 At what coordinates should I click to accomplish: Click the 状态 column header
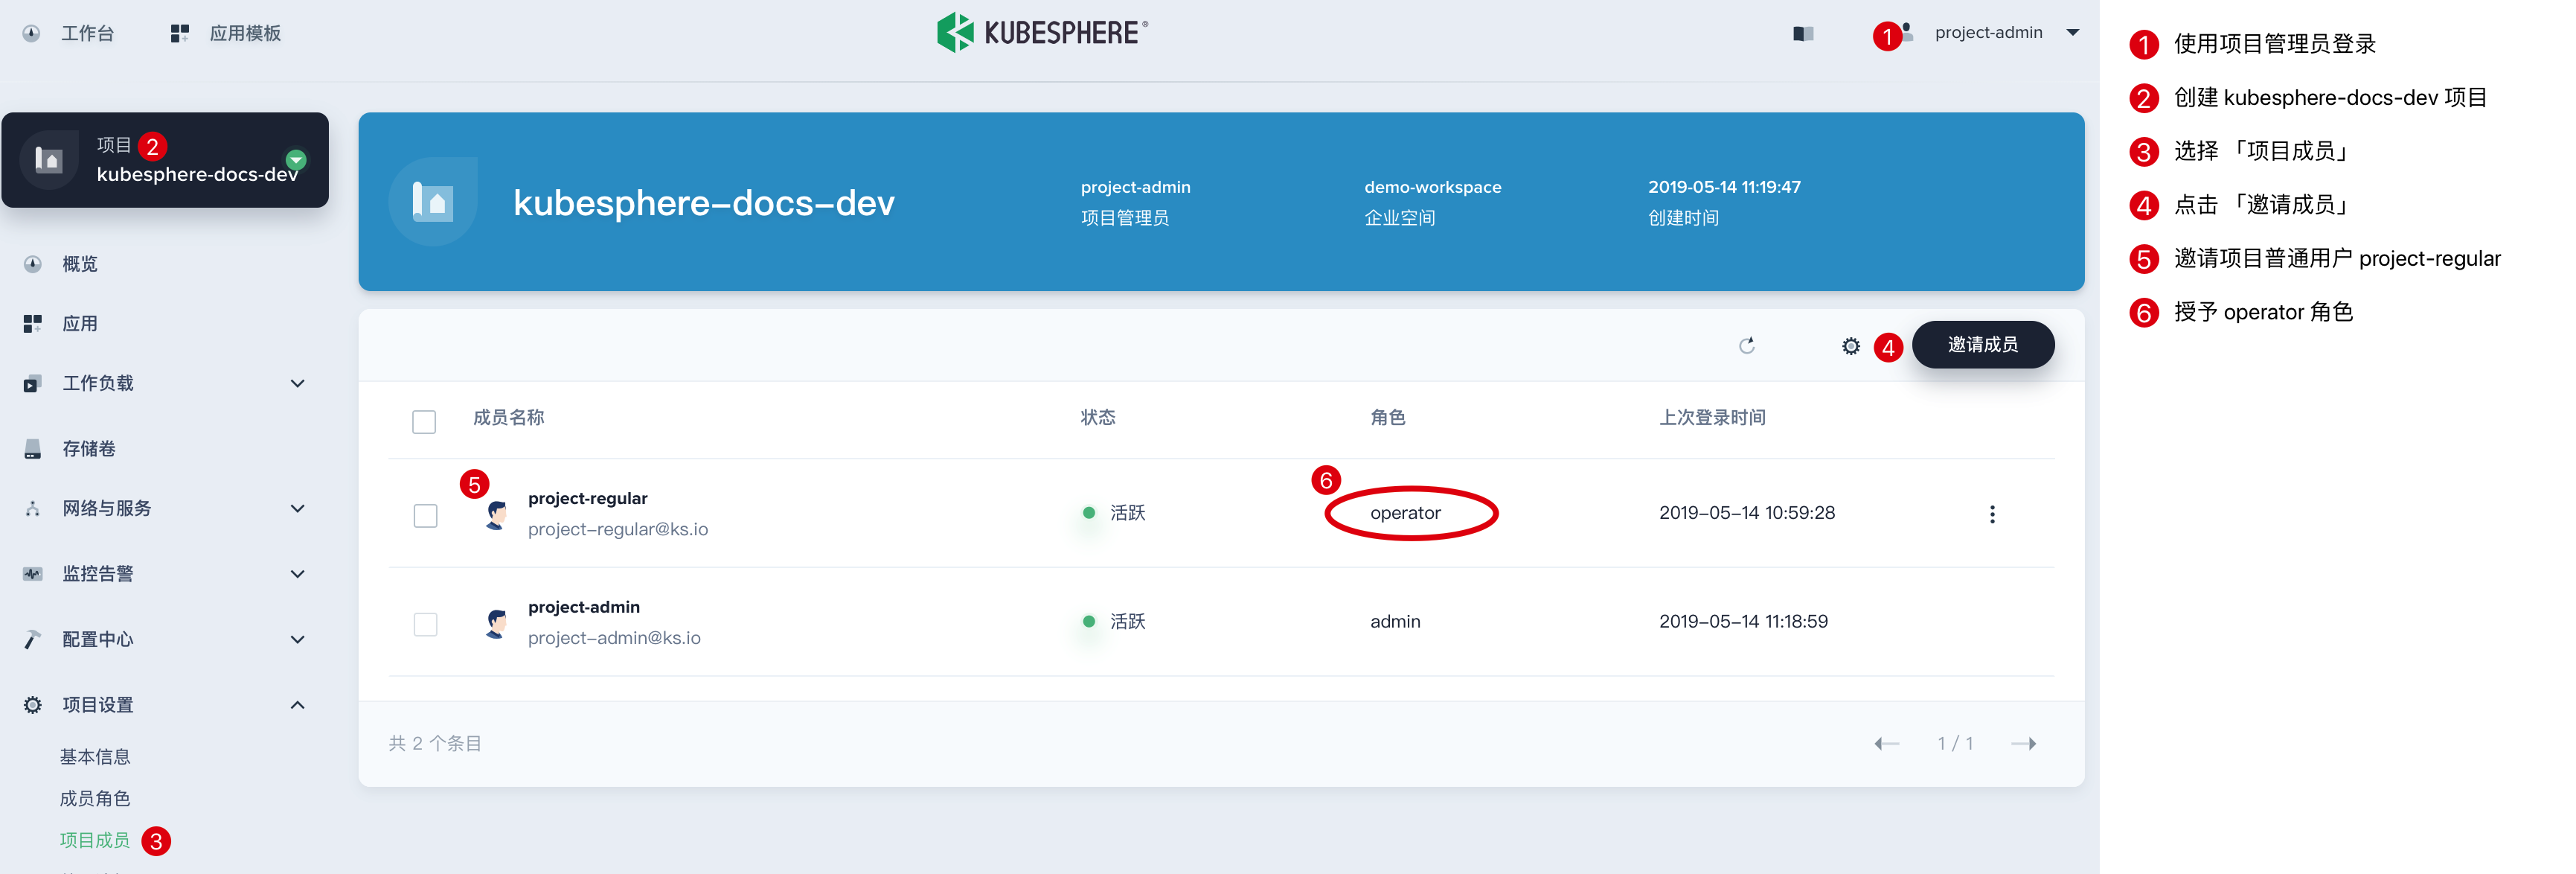[1097, 417]
